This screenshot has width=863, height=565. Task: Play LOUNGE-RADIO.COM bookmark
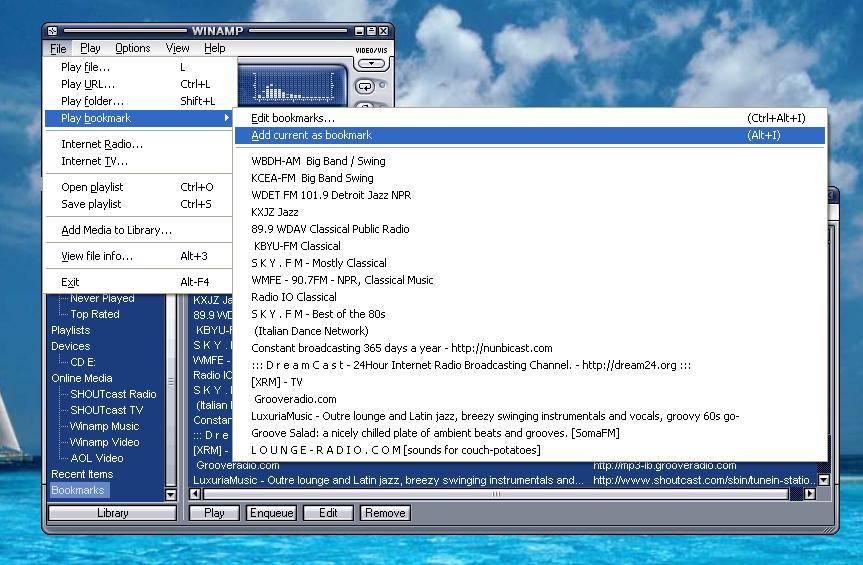coord(529,451)
